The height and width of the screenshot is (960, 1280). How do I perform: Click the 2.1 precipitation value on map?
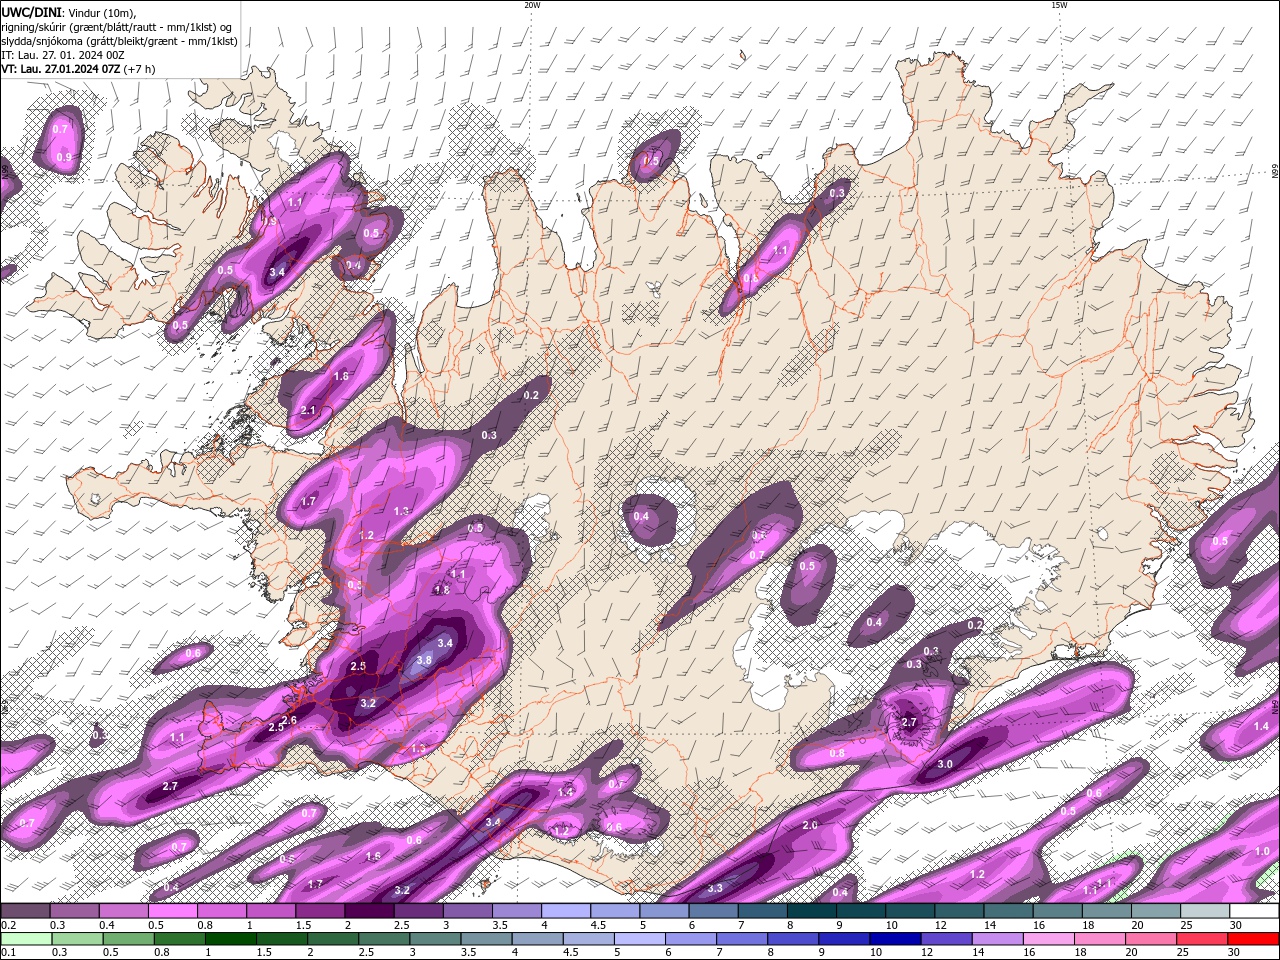(x=308, y=411)
